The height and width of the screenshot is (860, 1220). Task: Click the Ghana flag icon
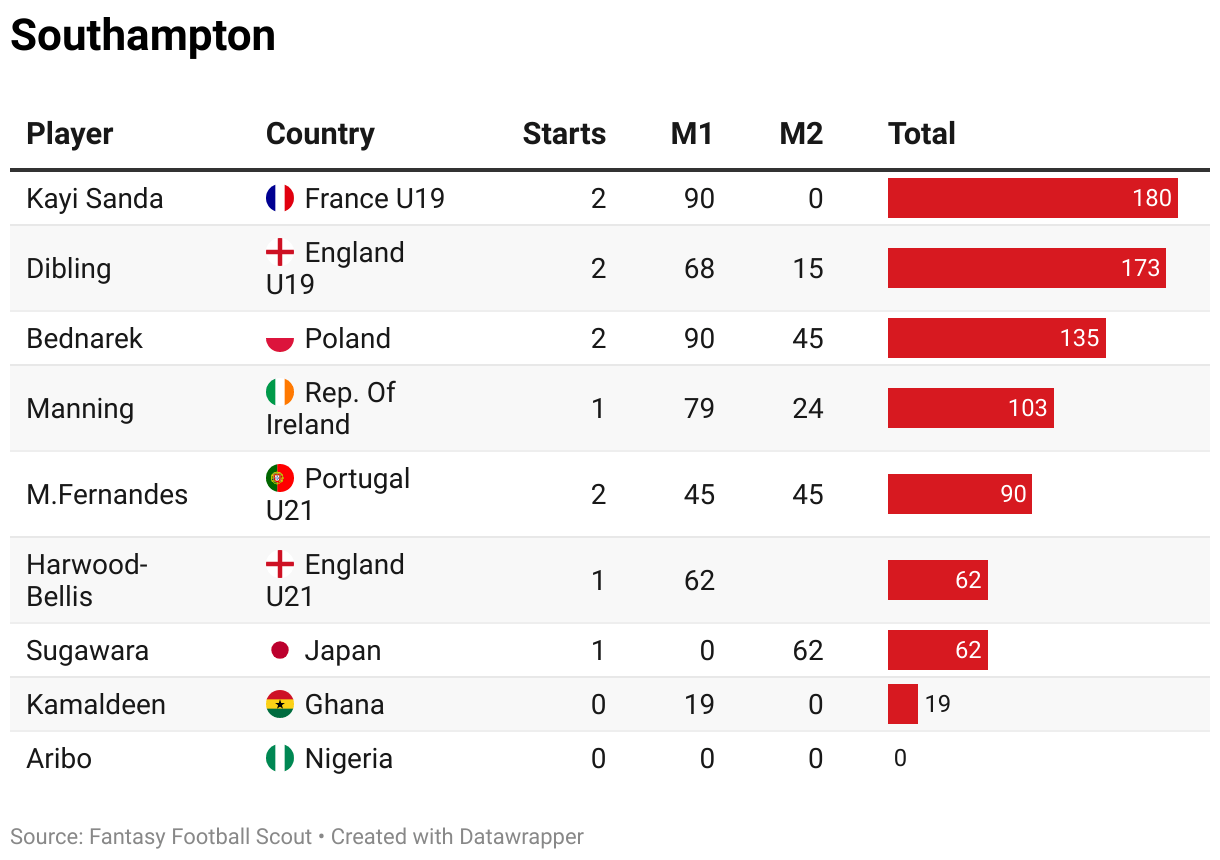point(280,705)
